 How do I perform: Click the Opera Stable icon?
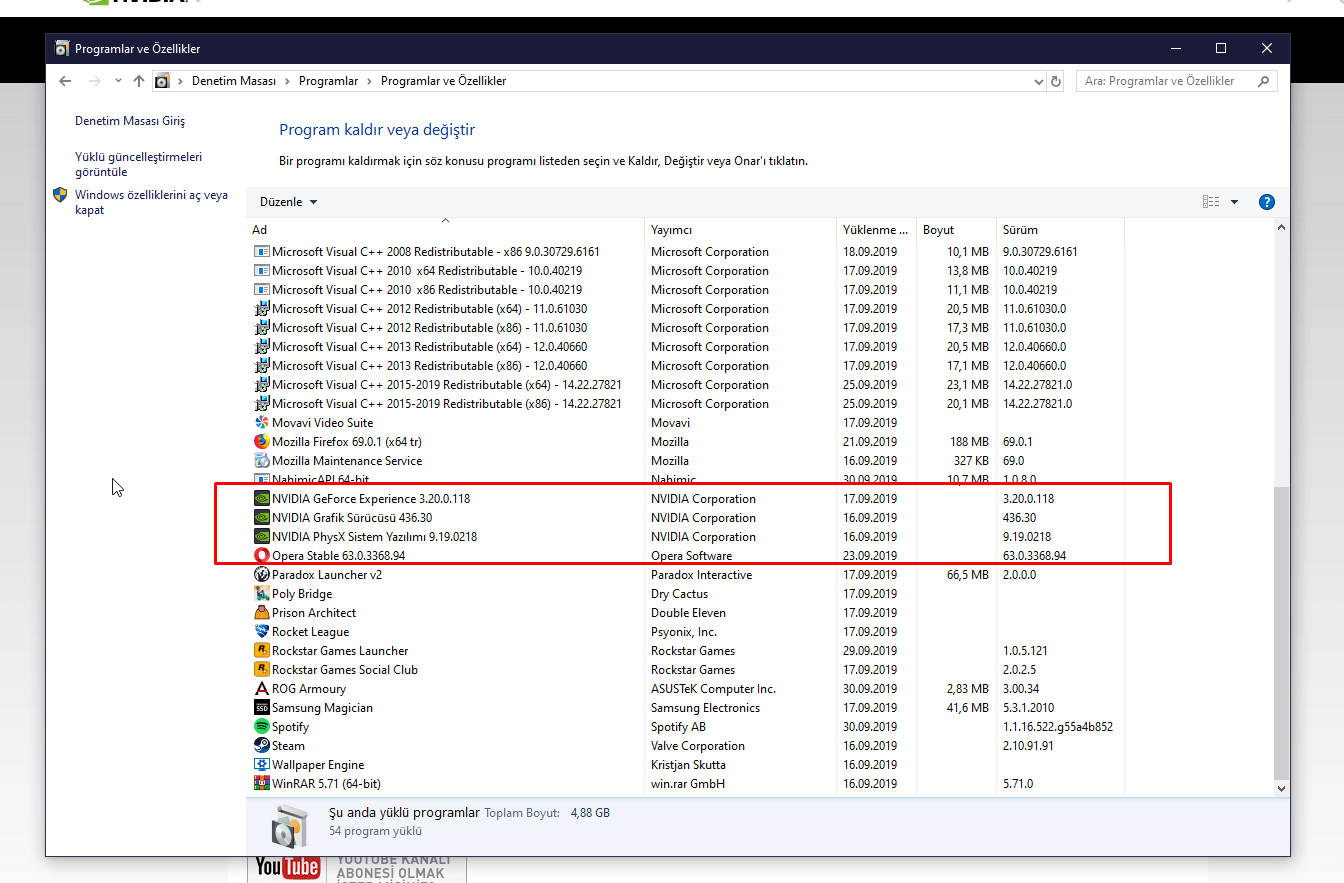(x=262, y=556)
